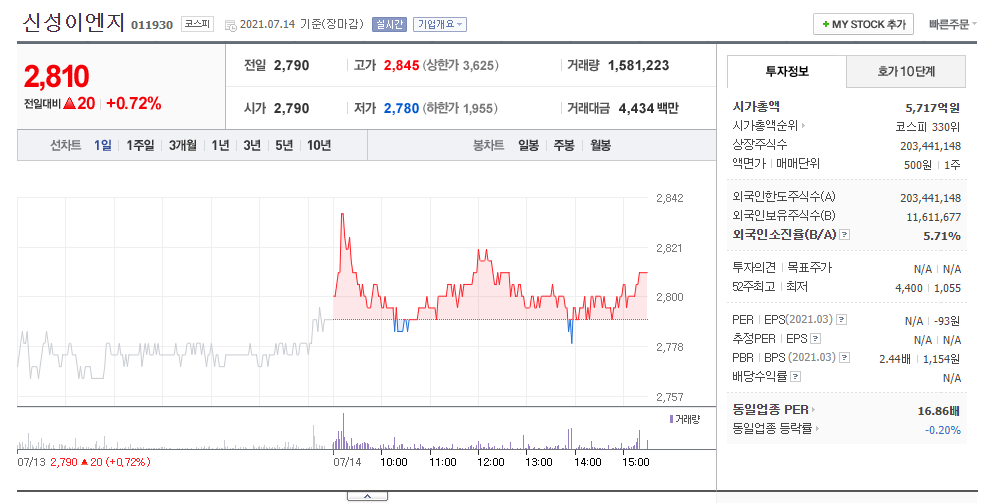This screenshot has width=983, height=503.
Task: Click the 고가 value 2,845
Action: pos(401,65)
